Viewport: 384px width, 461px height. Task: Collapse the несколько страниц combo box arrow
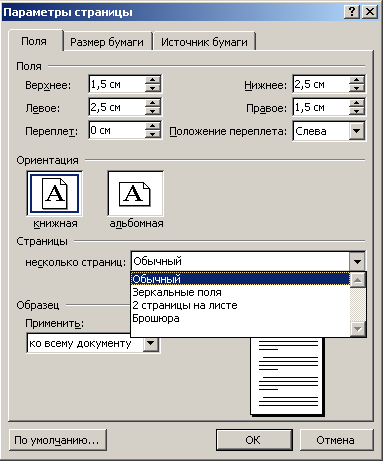[x=357, y=262]
